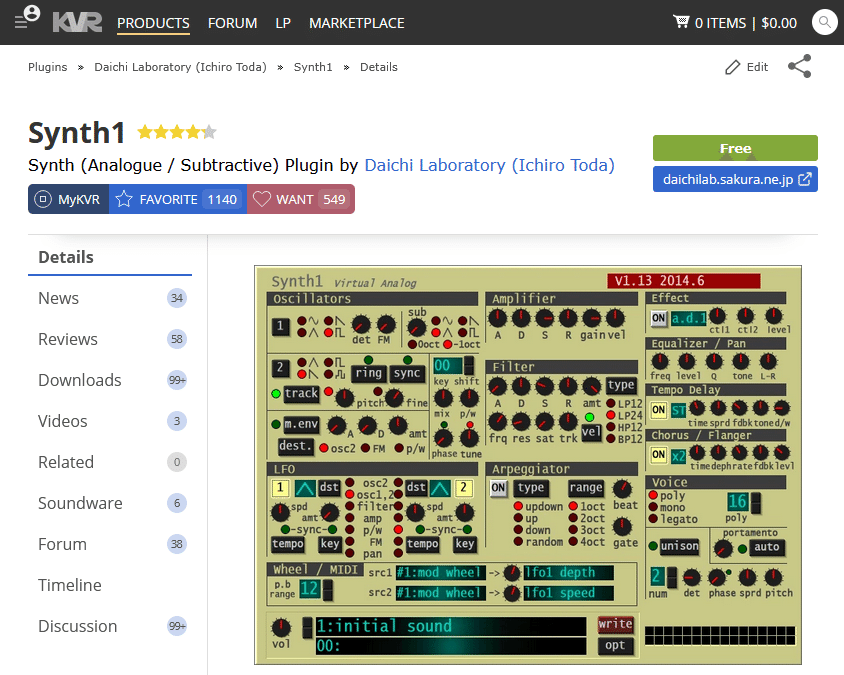Visit the daichilab.sakura.ne.jp link
This screenshot has width=844, height=675.
pyautogui.click(x=735, y=179)
